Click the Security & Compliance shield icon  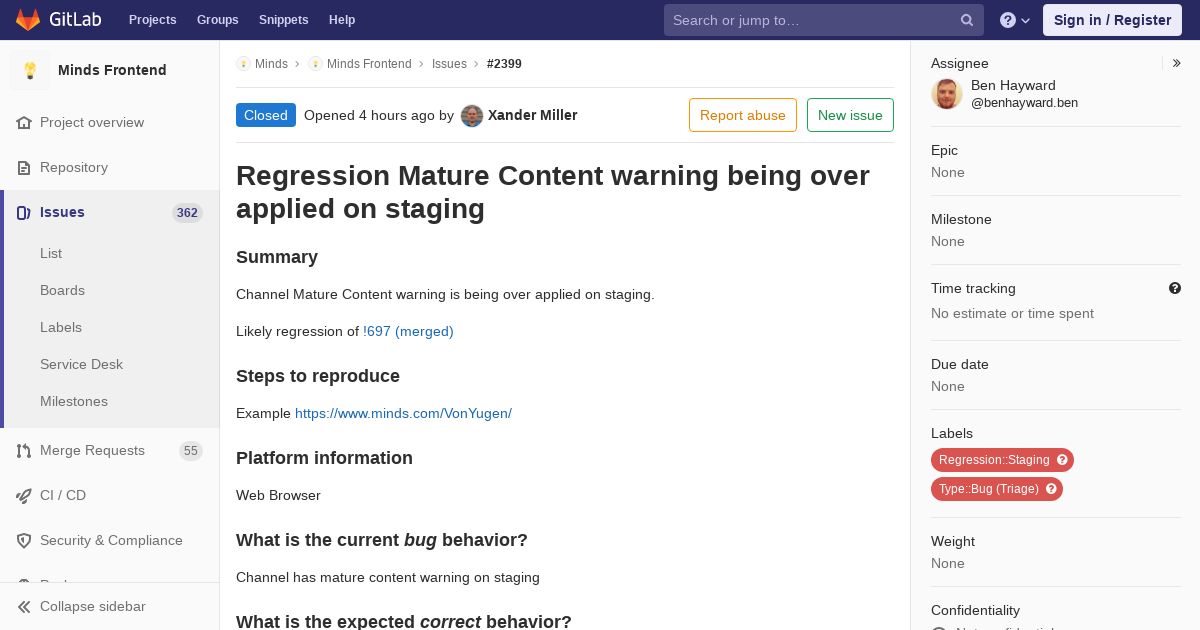[24, 540]
